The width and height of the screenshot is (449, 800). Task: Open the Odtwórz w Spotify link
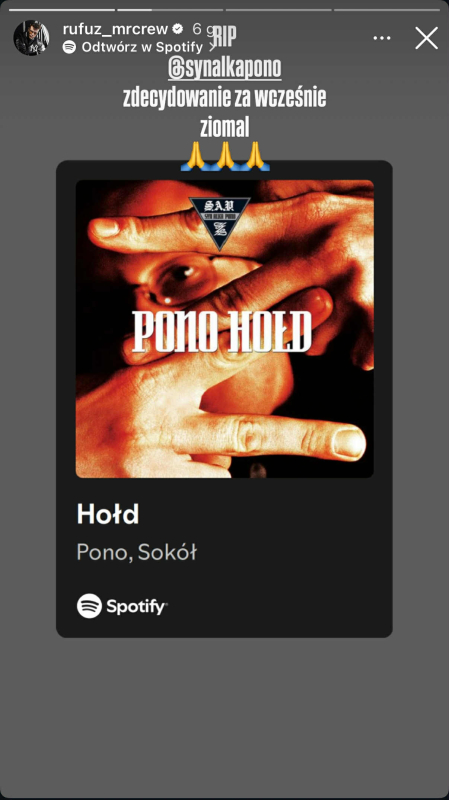tap(142, 47)
